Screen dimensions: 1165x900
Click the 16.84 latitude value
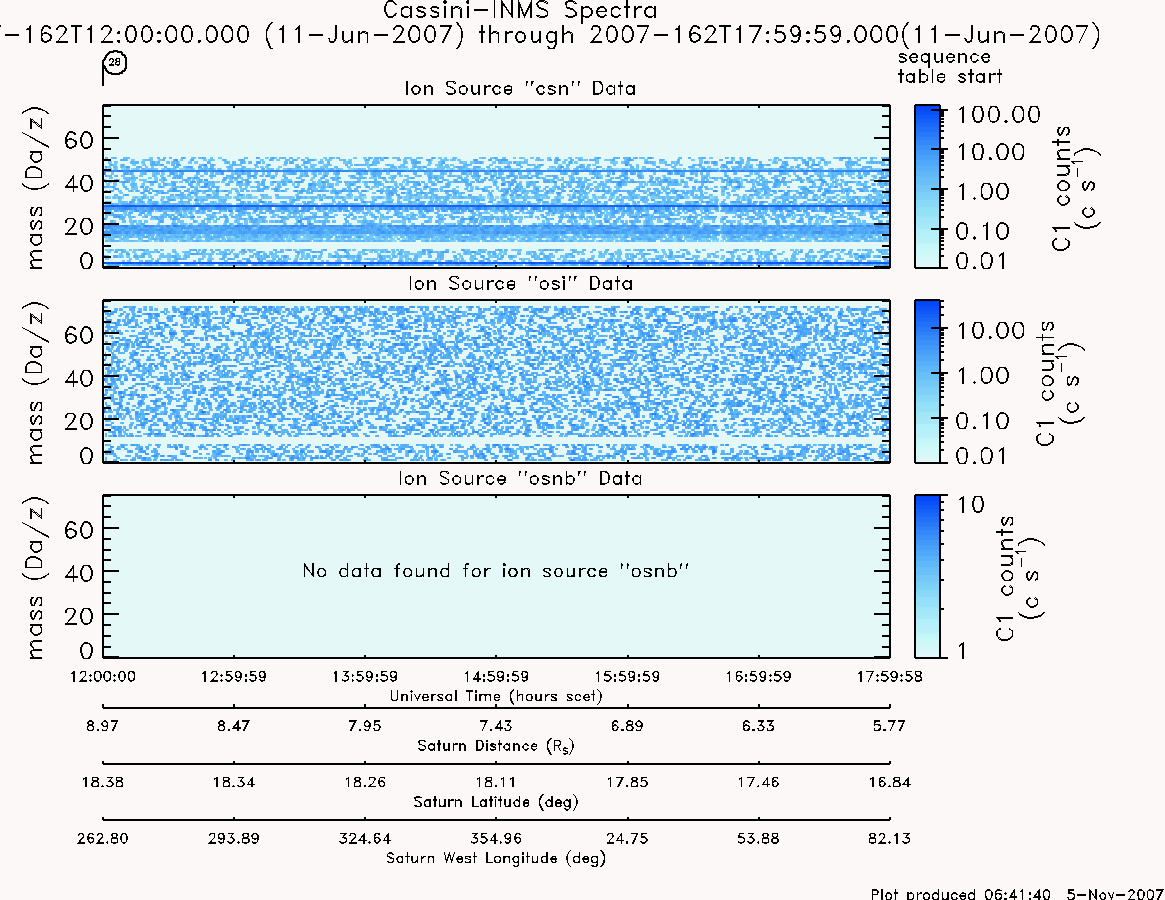[x=889, y=783]
